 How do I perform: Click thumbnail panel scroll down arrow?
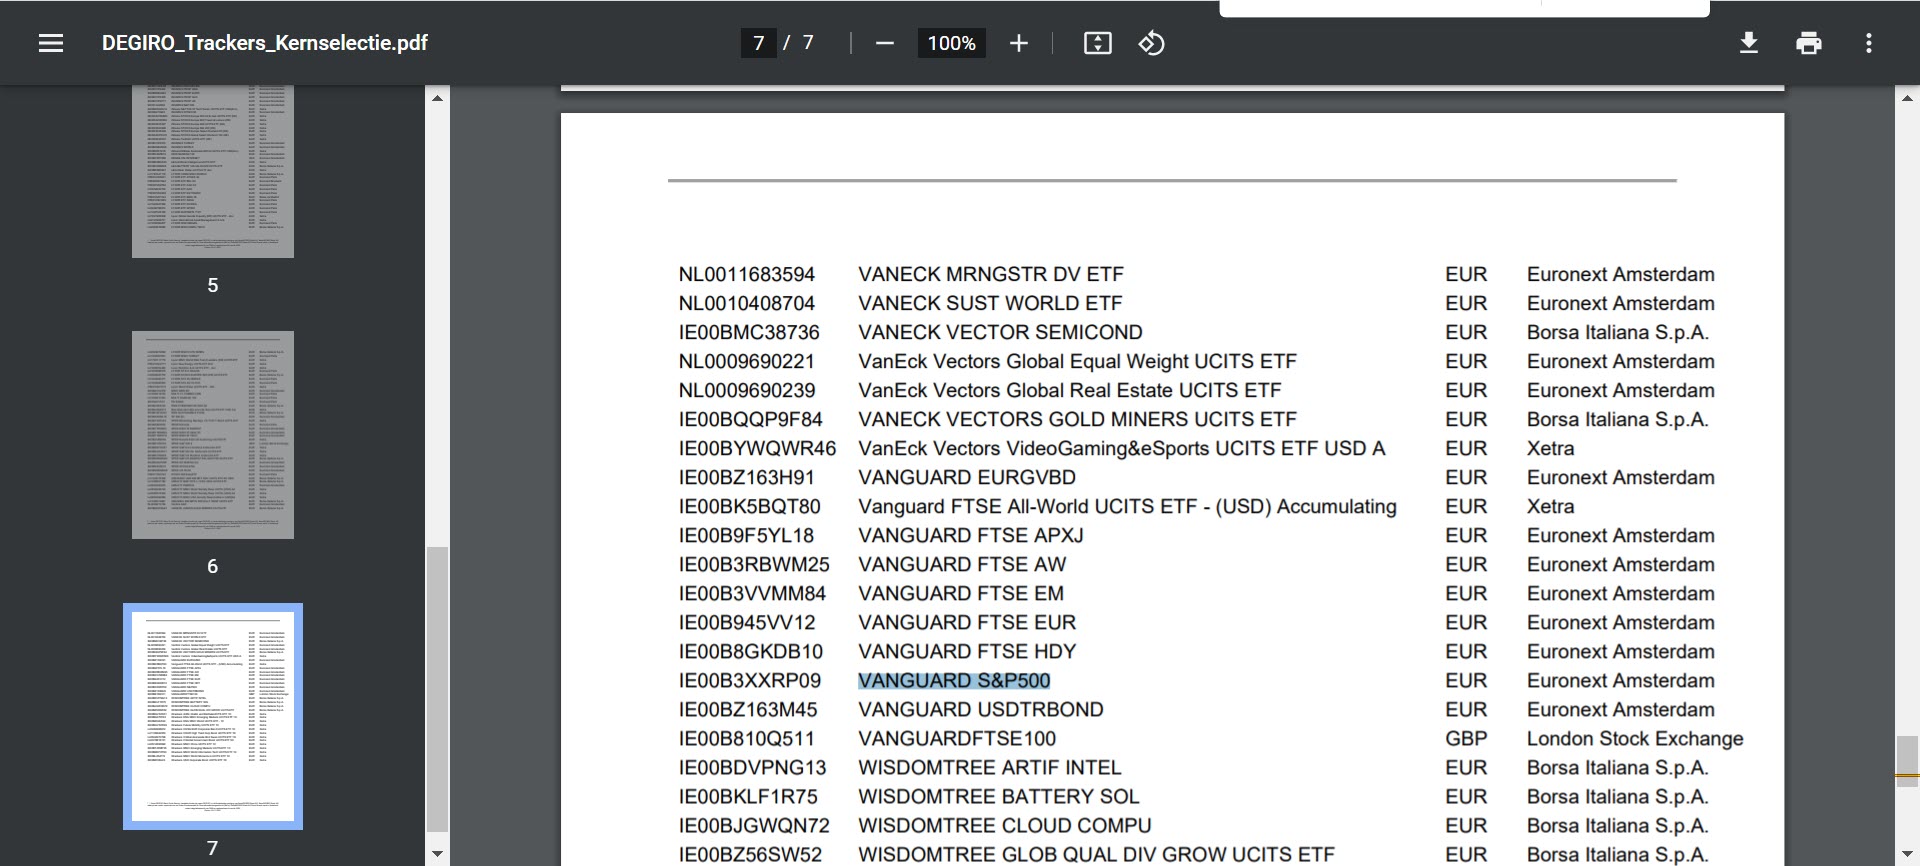click(437, 853)
